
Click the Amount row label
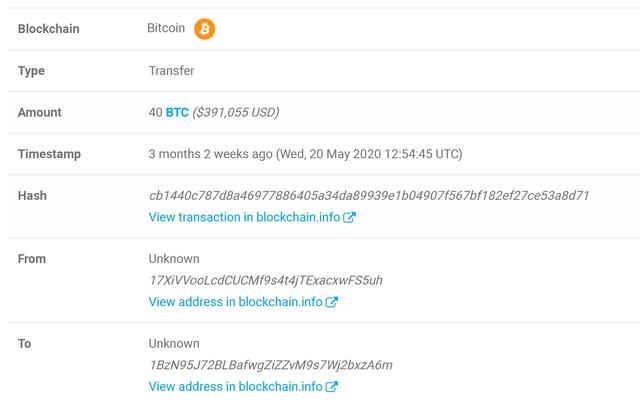(x=40, y=113)
